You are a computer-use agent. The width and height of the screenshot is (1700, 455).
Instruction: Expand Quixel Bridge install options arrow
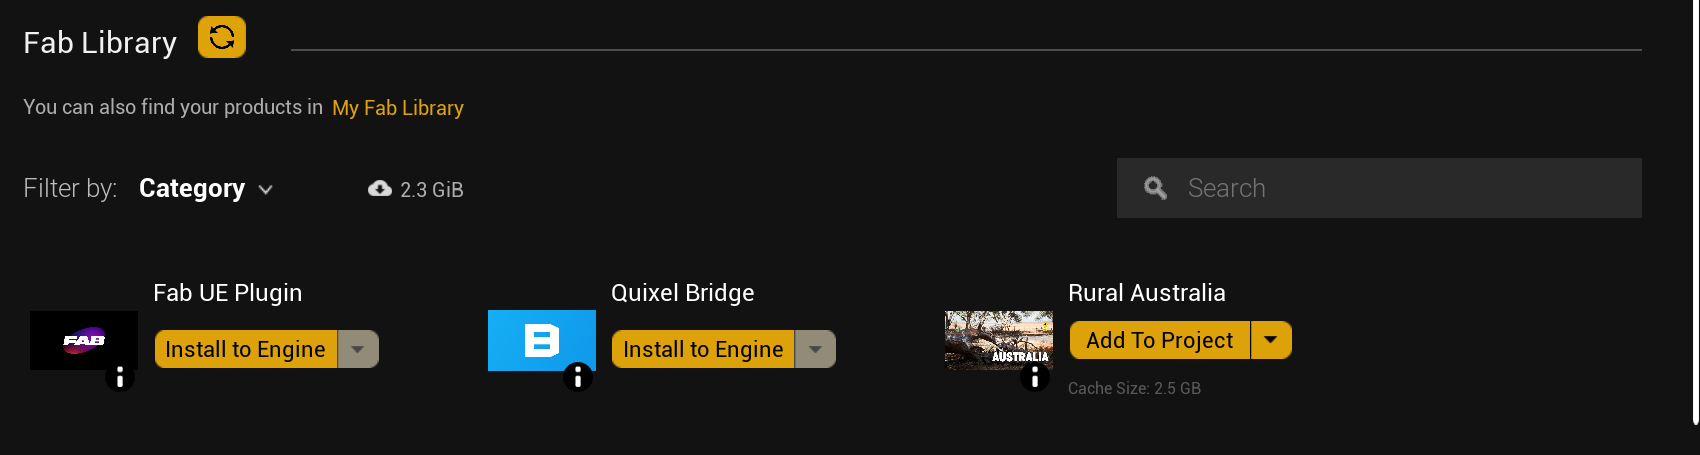(x=815, y=349)
